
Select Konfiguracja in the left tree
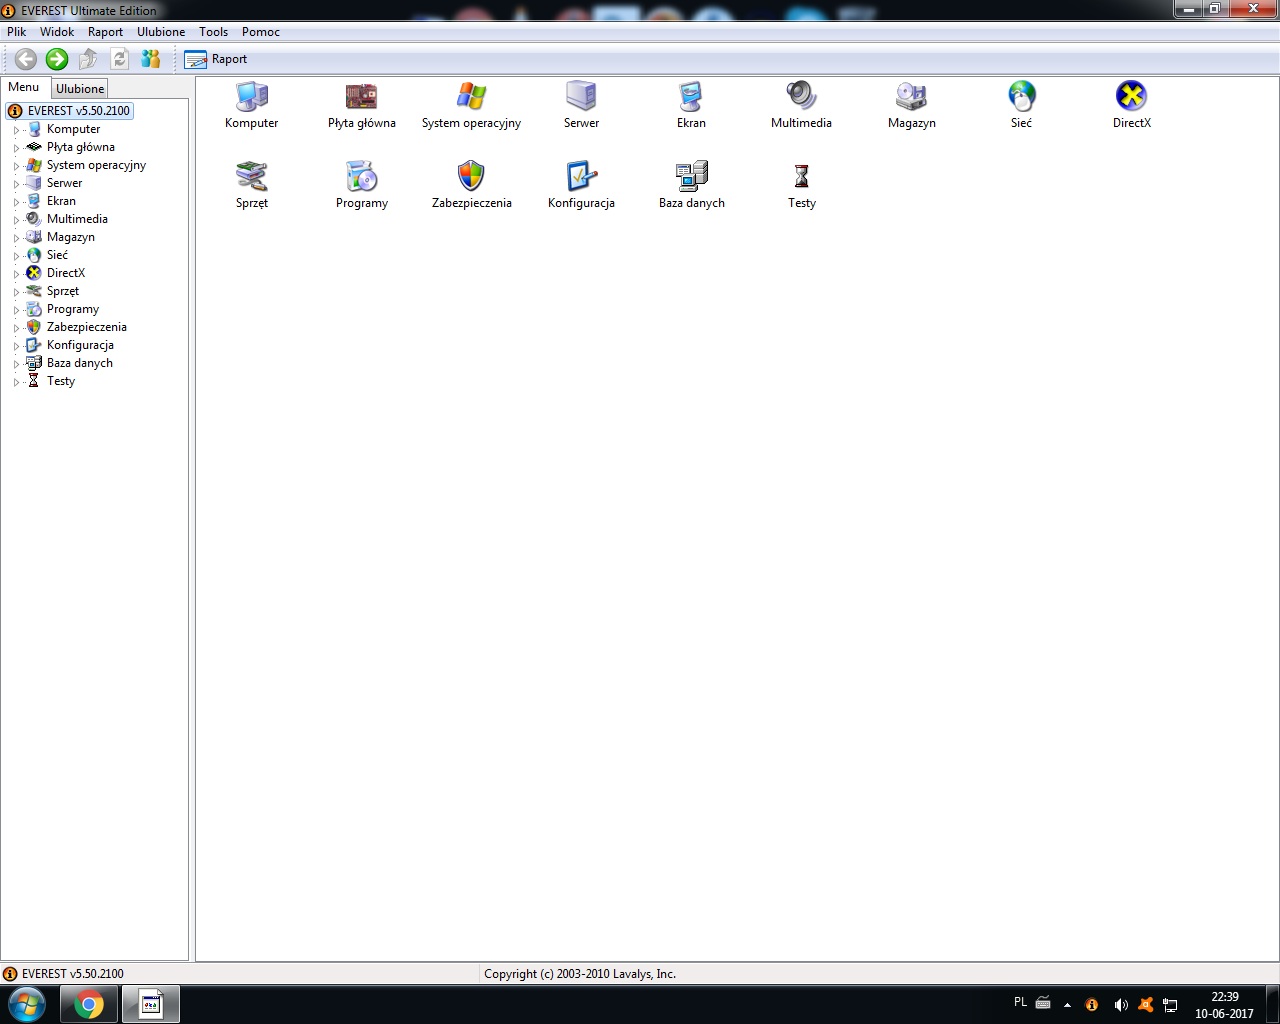click(80, 345)
